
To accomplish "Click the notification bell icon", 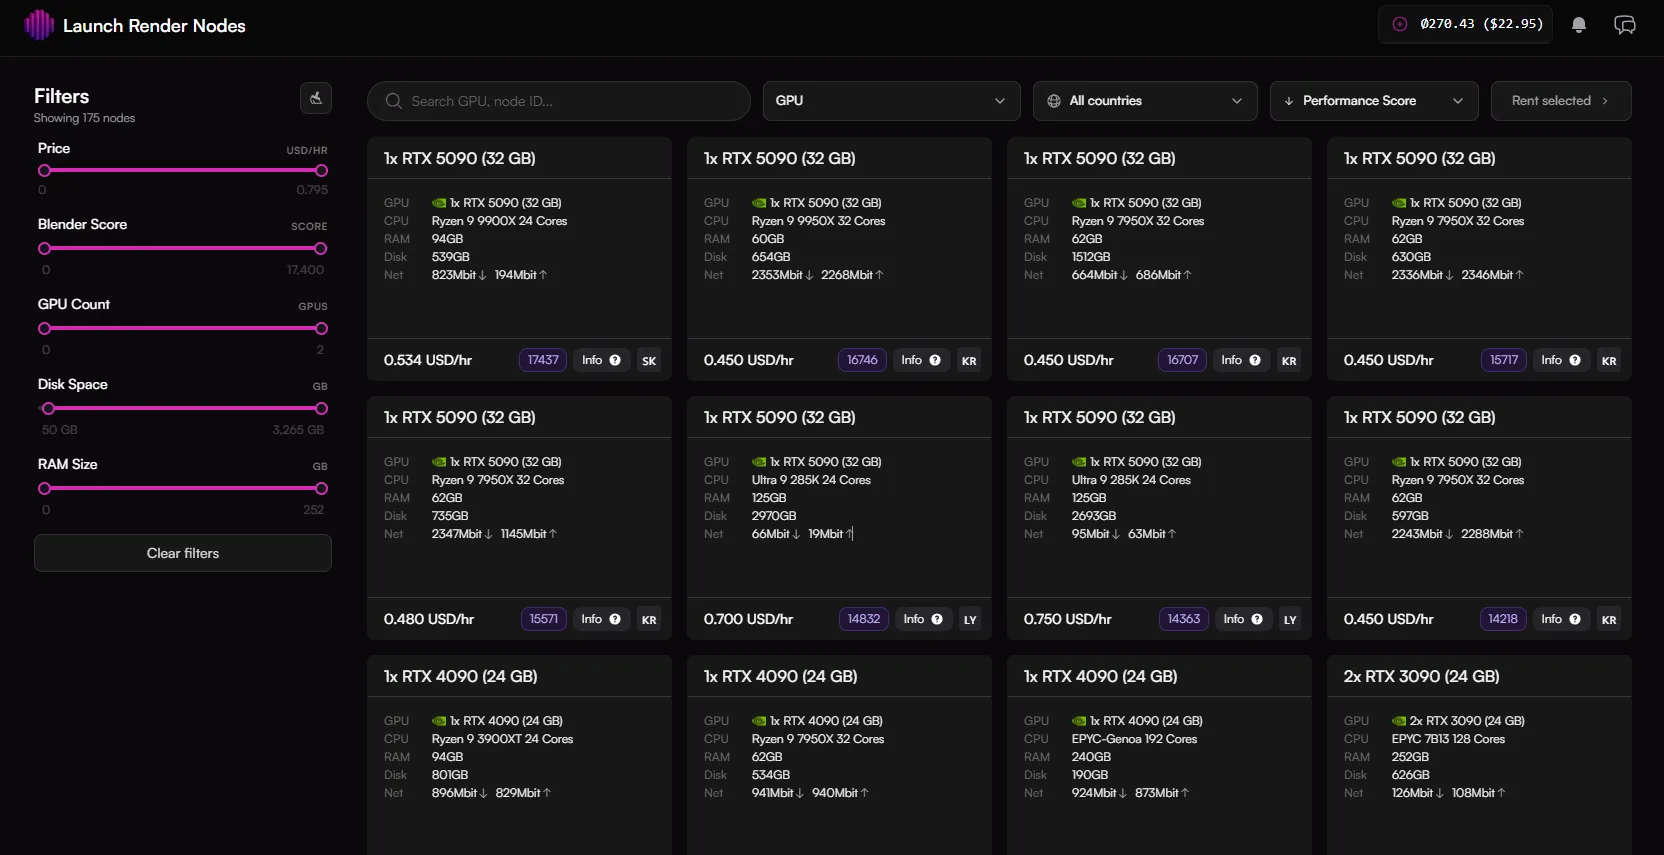I will point(1579,25).
